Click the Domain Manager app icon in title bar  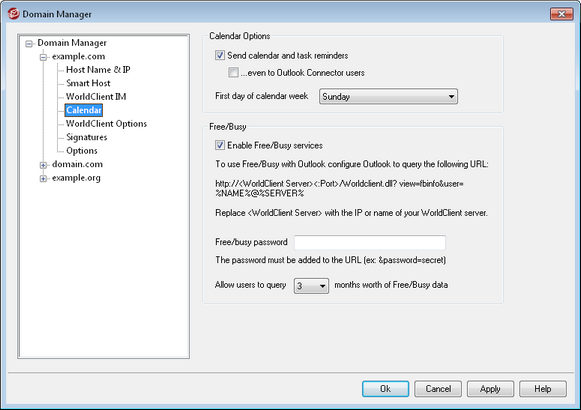(13, 14)
